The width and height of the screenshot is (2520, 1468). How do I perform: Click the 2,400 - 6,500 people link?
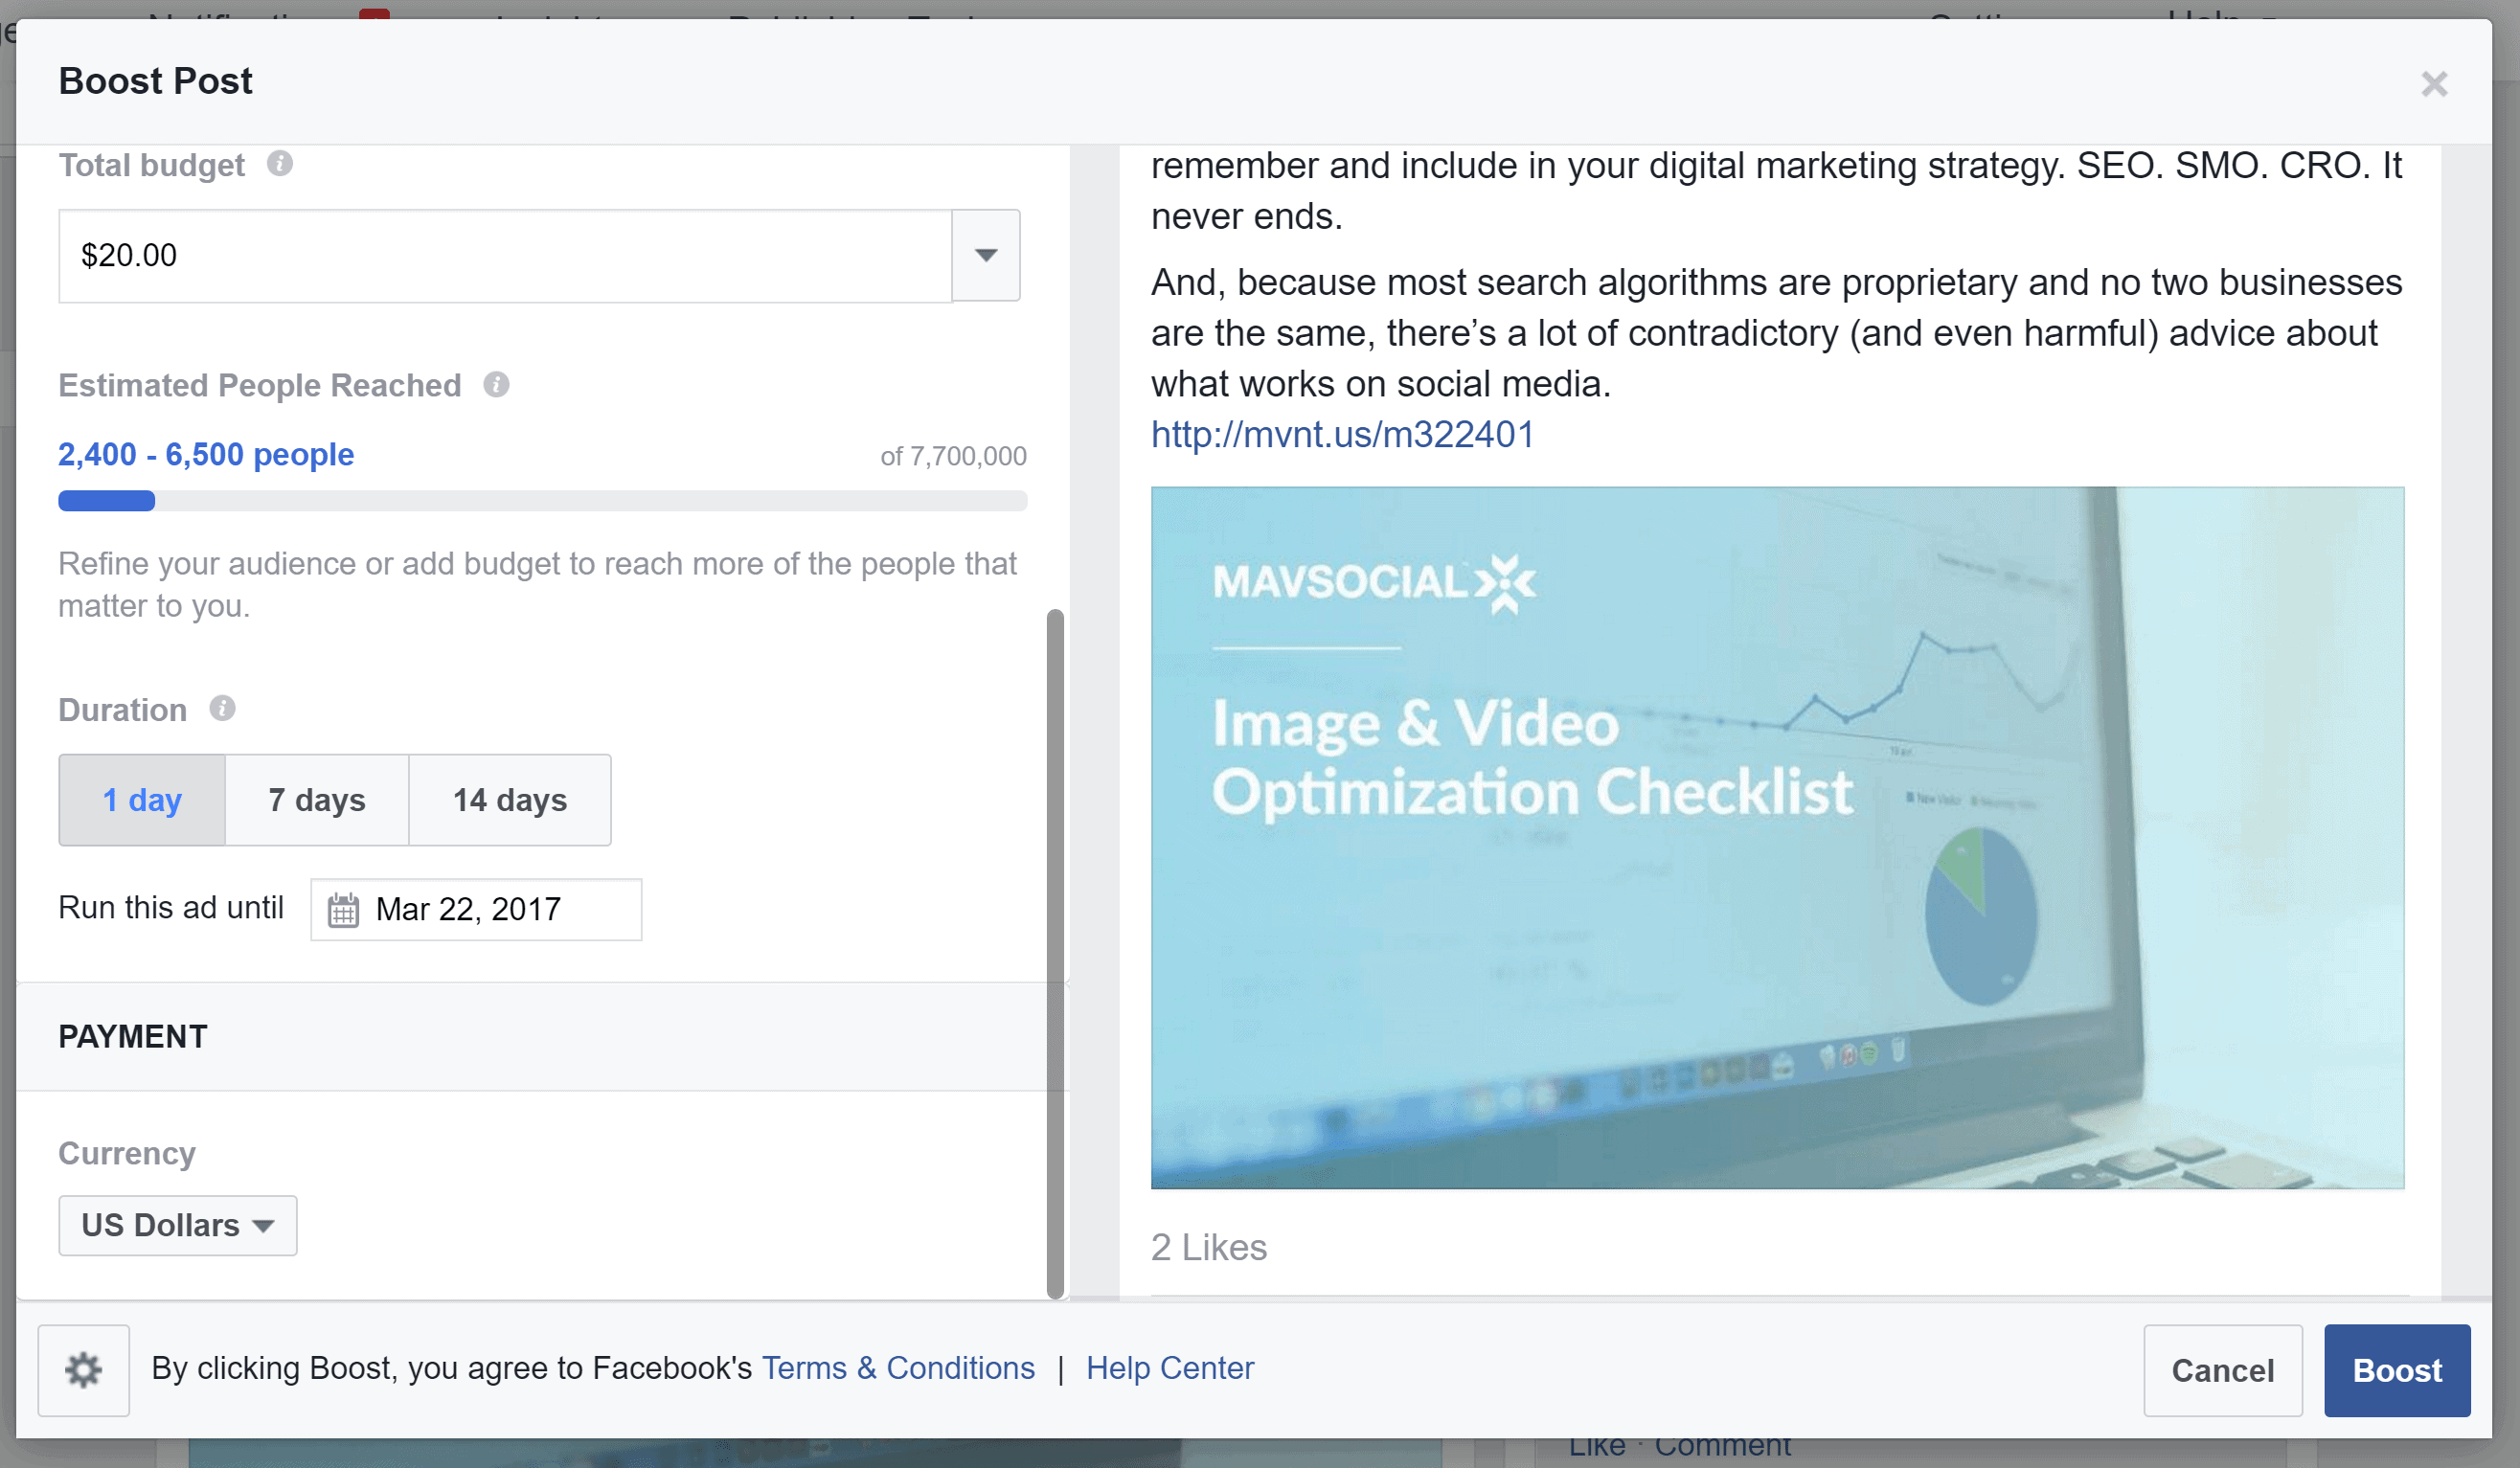(205, 455)
